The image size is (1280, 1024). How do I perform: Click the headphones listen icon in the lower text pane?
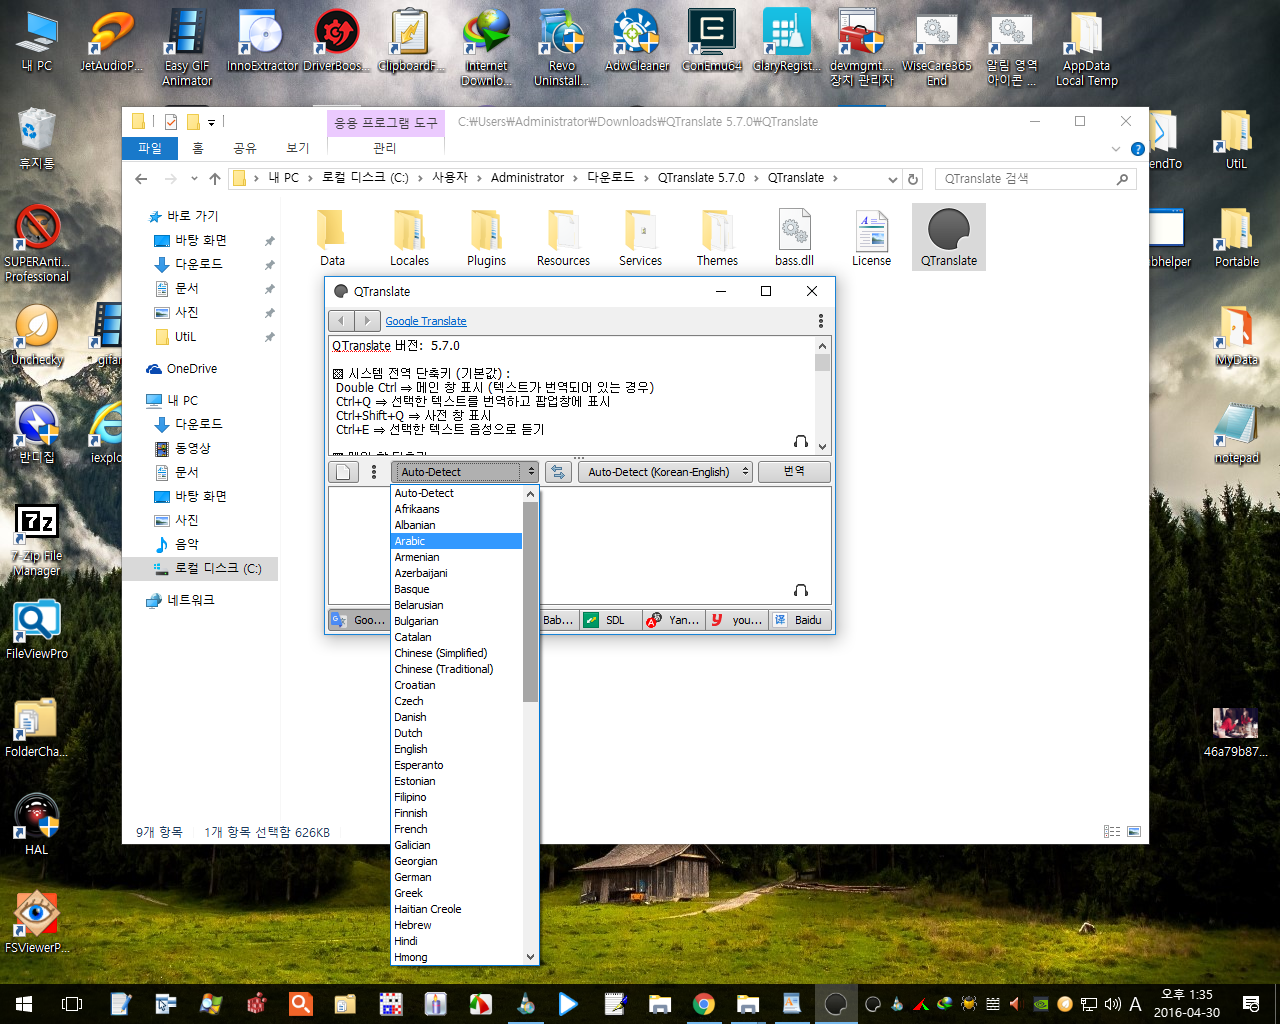click(800, 590)
